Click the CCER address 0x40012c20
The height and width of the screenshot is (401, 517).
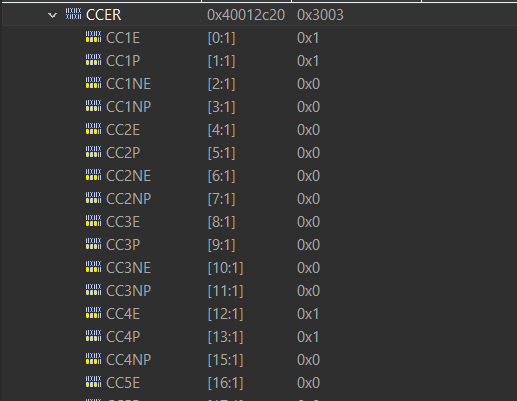[x=246, y=15]
